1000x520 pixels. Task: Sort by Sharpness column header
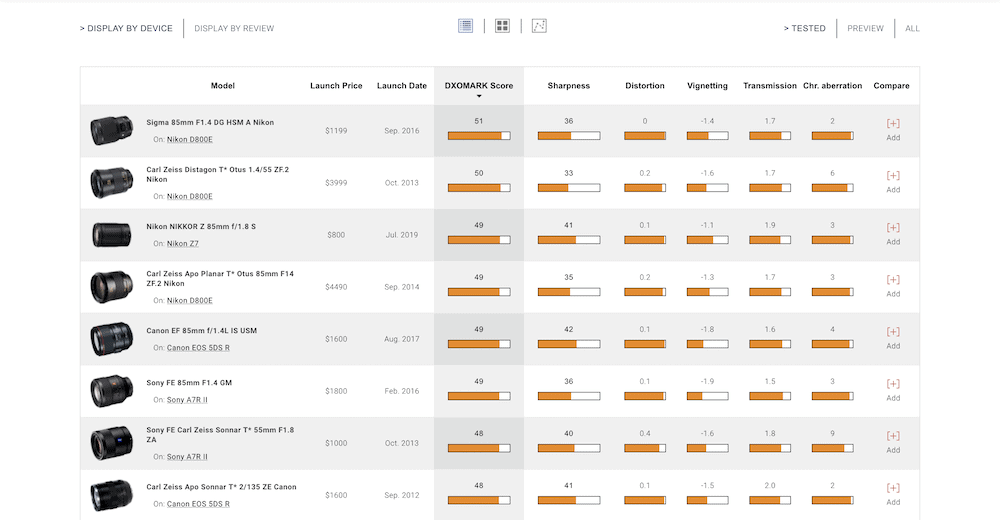click(568, 86)
